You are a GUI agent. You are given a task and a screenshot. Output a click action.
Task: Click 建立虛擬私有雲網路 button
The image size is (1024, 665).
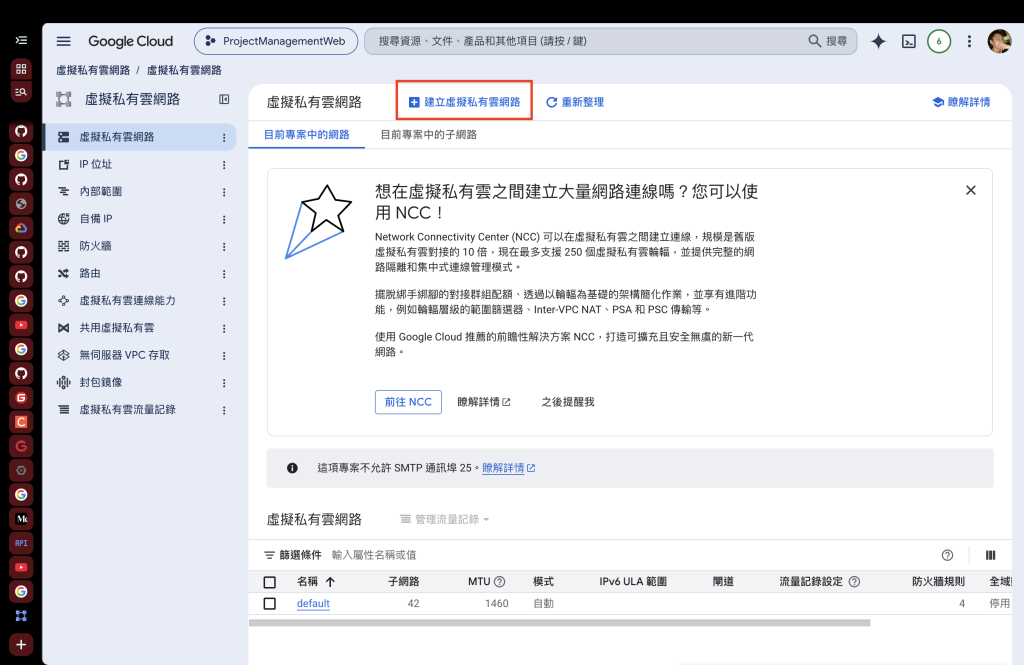click(464, 102)
